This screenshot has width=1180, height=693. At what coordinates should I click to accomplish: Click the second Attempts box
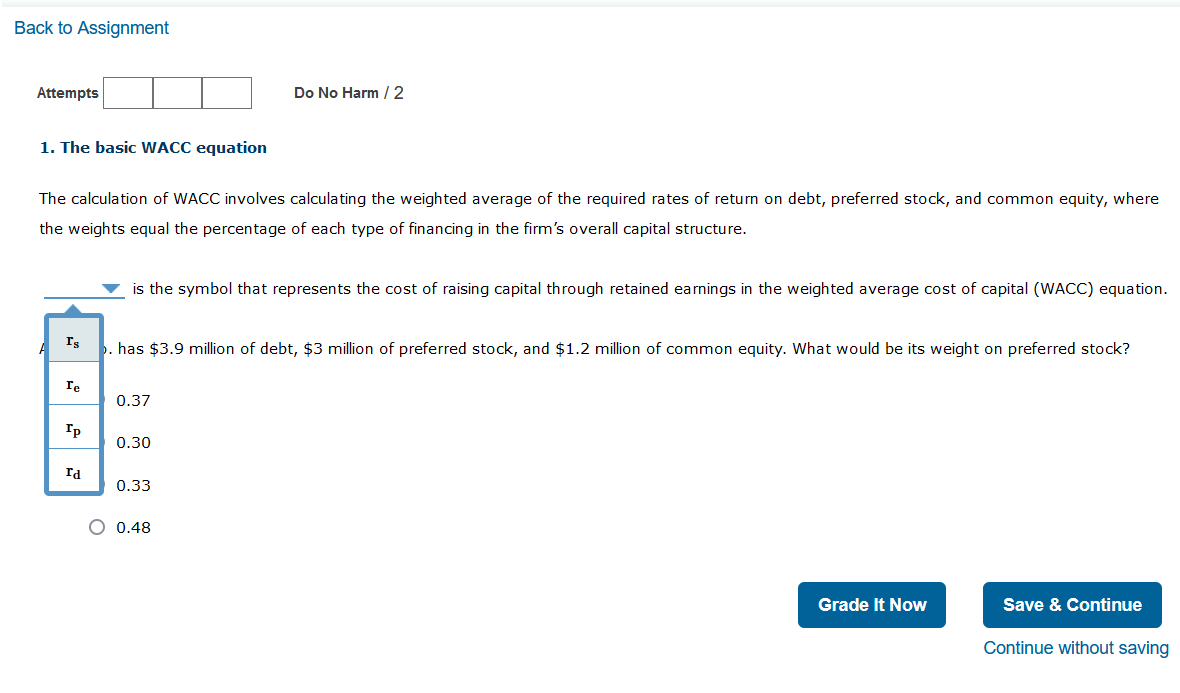coord(177,92)
